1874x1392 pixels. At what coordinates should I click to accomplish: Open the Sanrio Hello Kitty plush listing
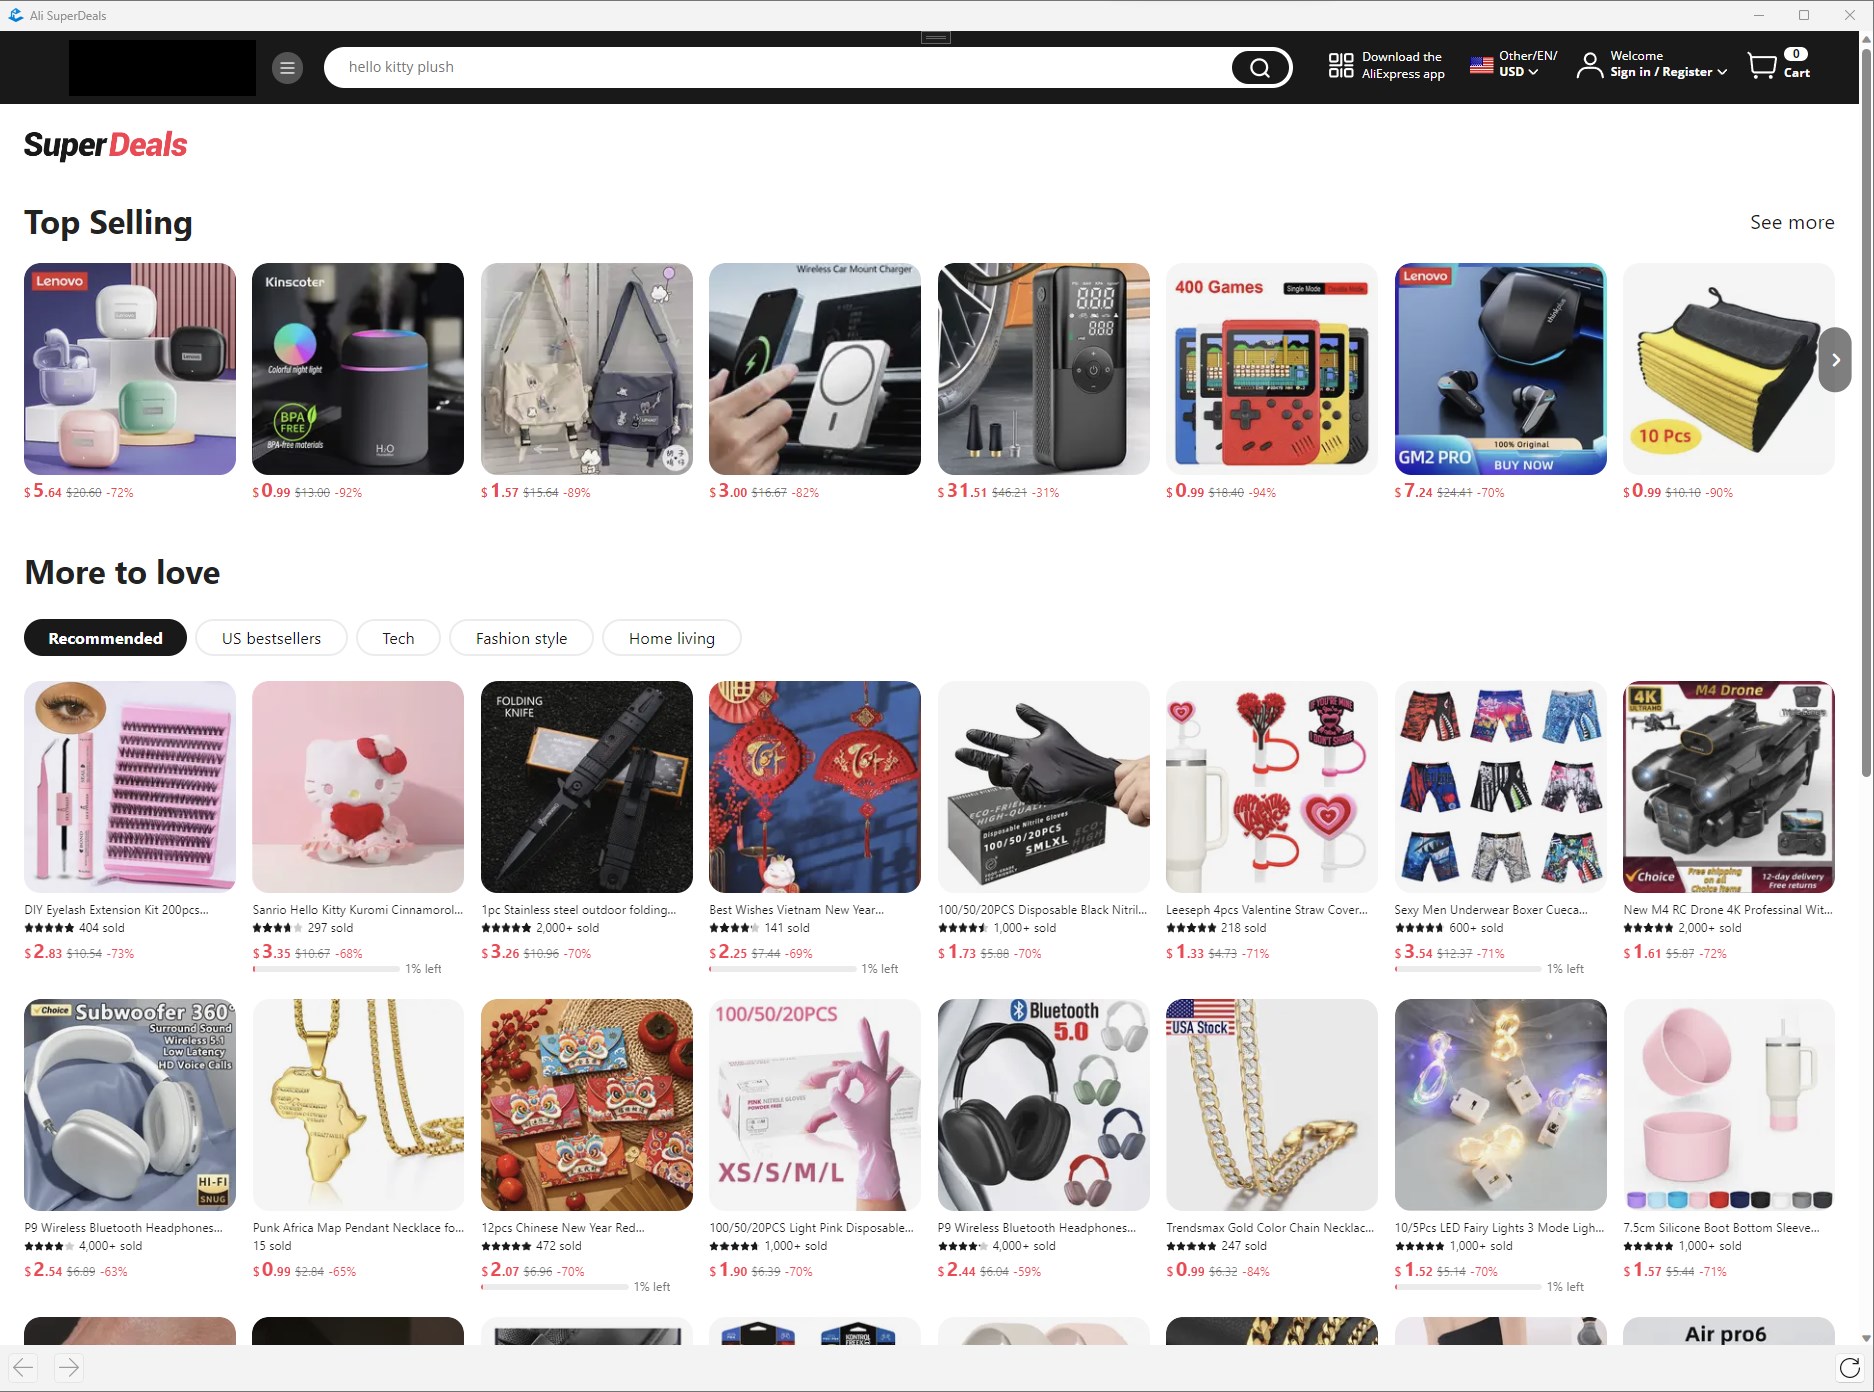click(358, 787)
